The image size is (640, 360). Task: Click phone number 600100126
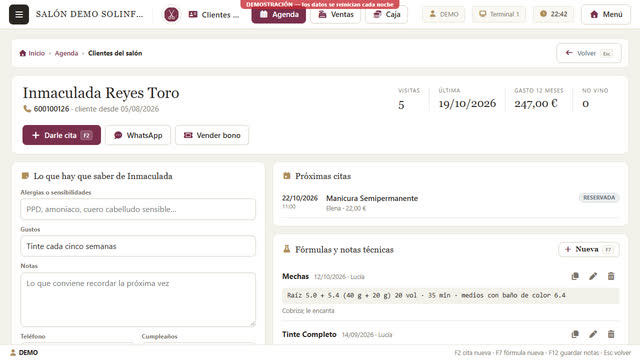coord(51,109)
